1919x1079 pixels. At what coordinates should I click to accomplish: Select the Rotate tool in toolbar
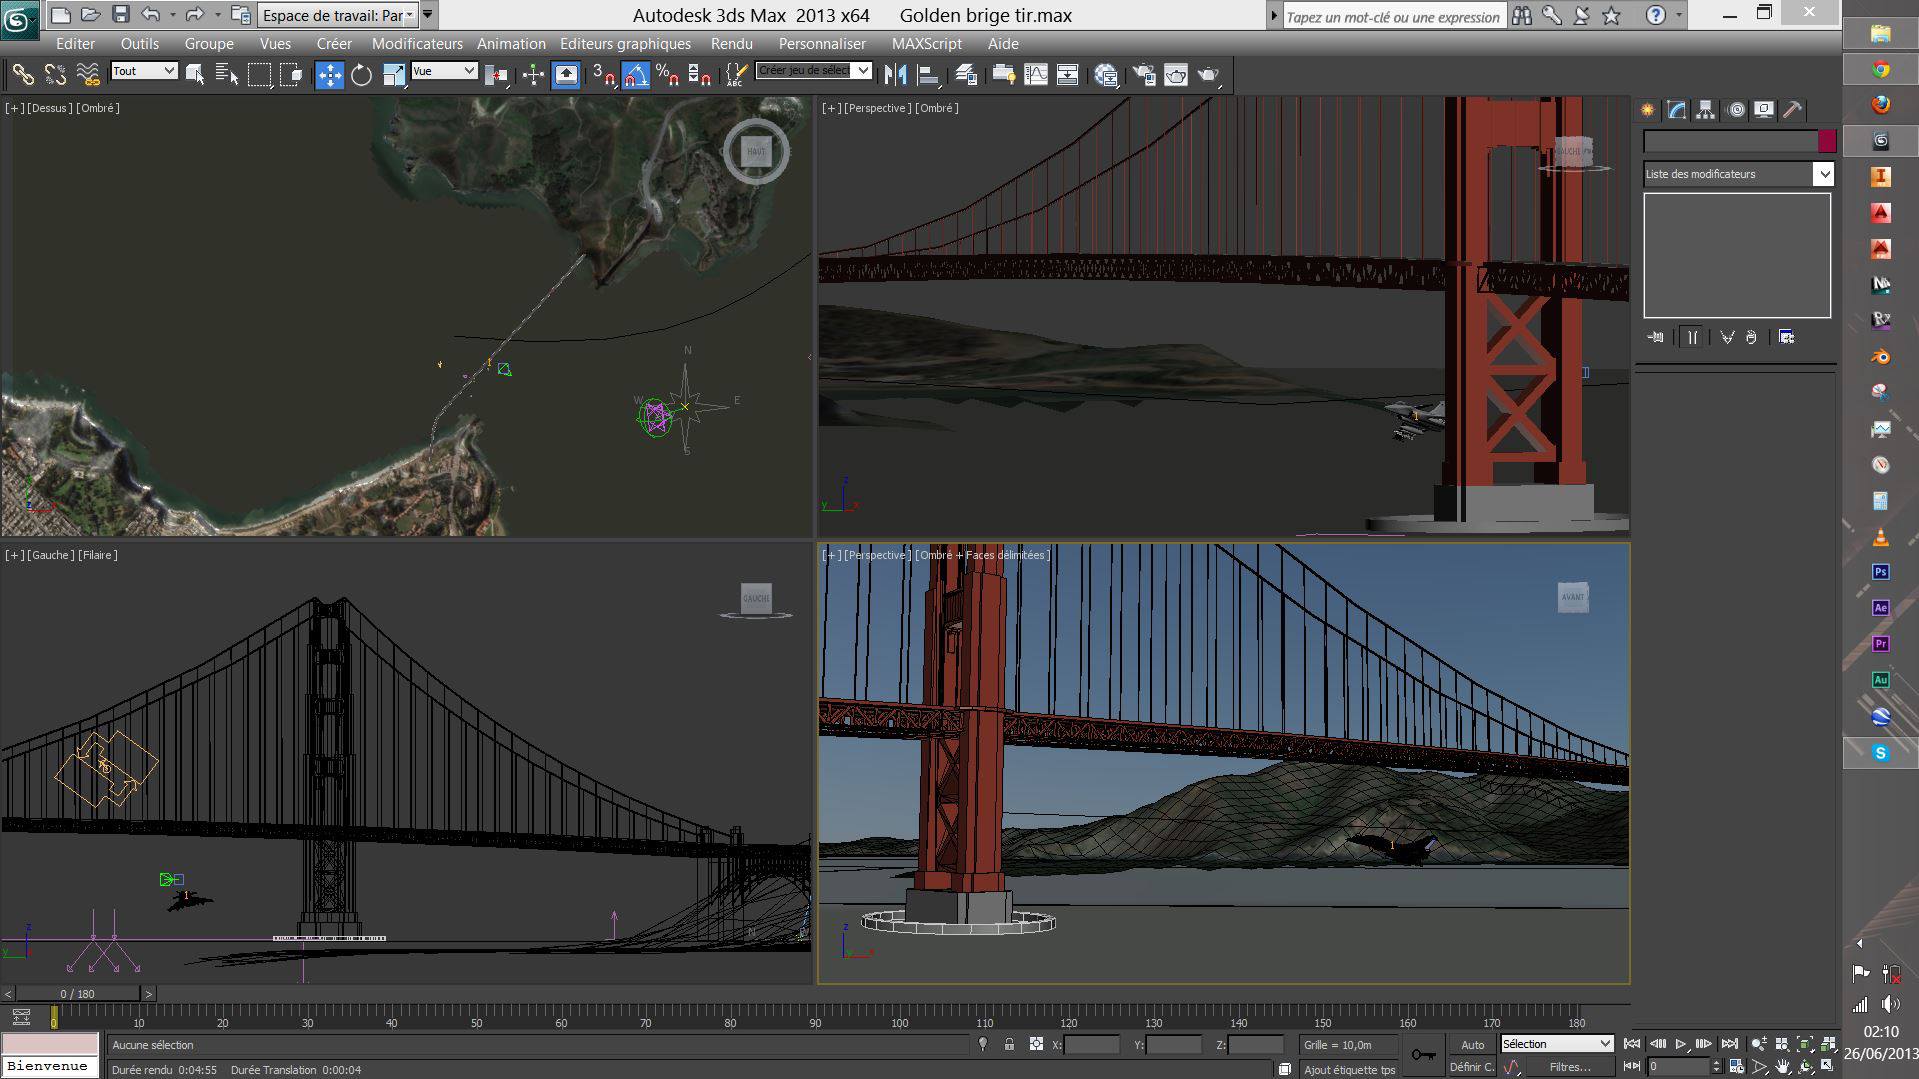pyautogui.click(x=361, y=75)
